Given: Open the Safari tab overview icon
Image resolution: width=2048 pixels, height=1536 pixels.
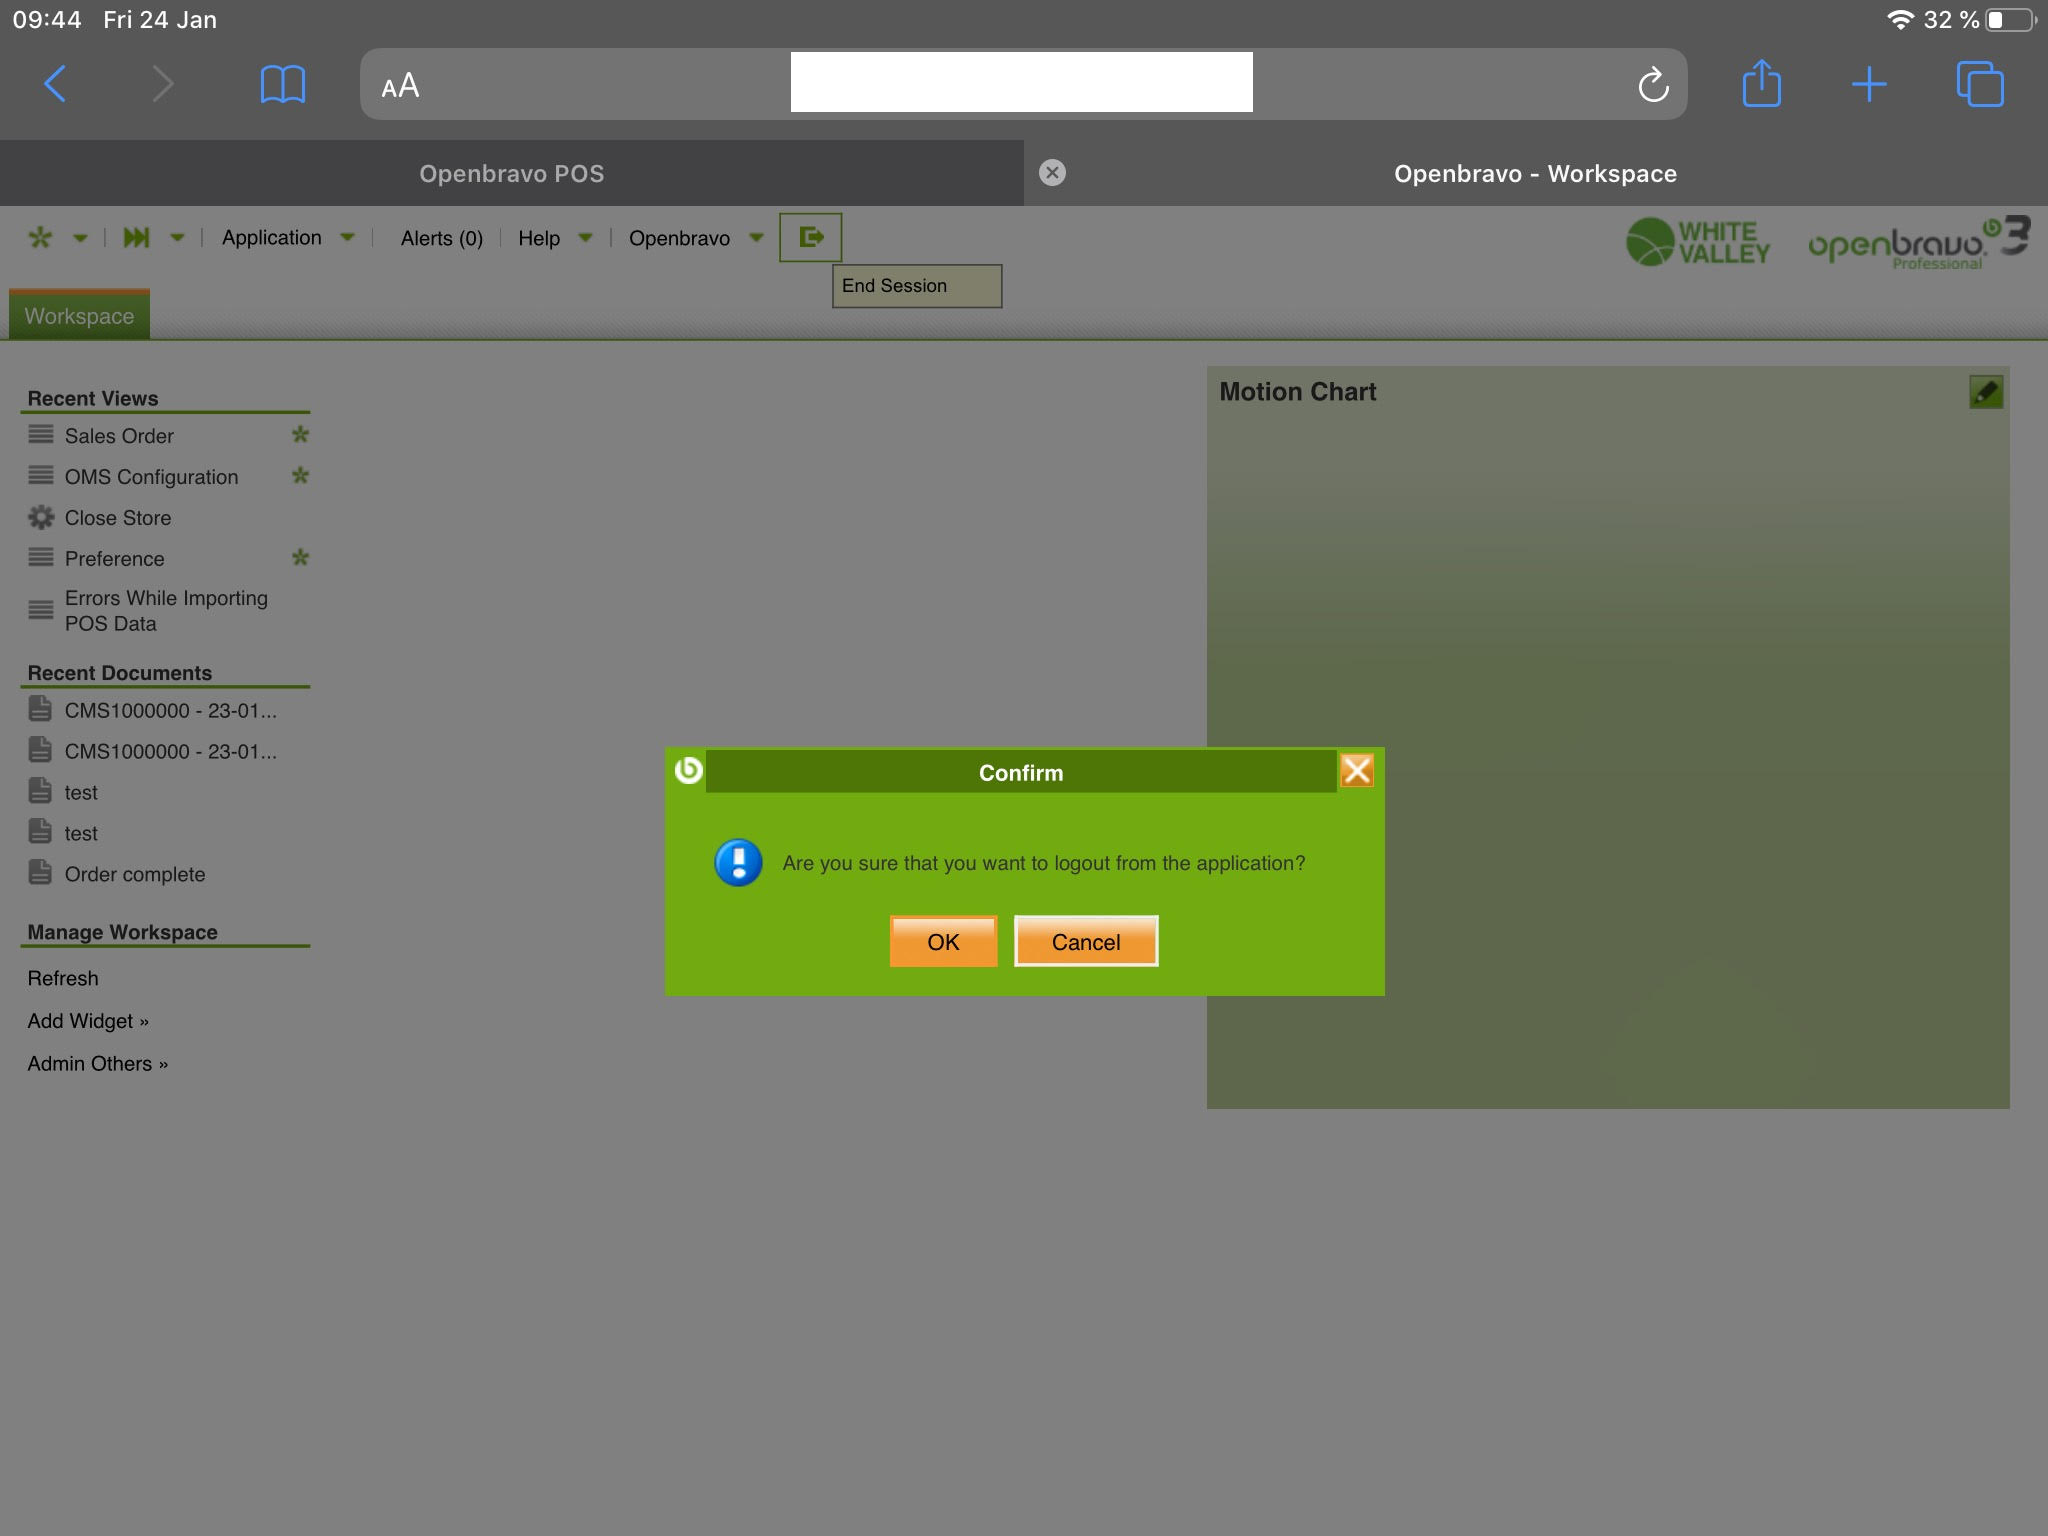Looking at the screenshot, I should [x=1979, y=85].
